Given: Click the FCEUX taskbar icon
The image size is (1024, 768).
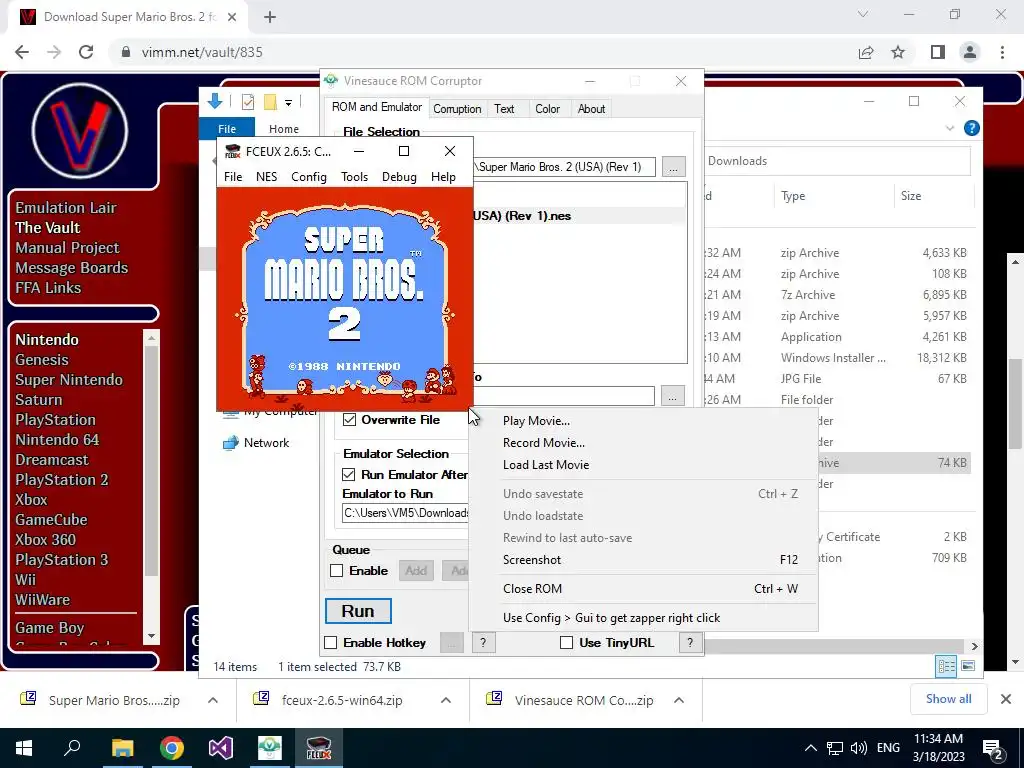Looking at the screenshot, I should point(319,748).
